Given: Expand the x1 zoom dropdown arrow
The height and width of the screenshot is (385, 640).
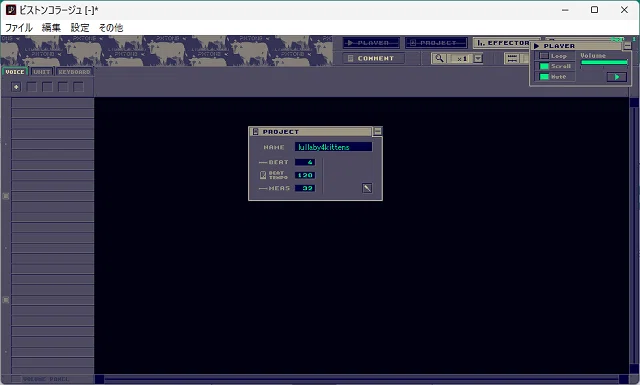Looking at the screenshot, I should [x=478, y=59].
